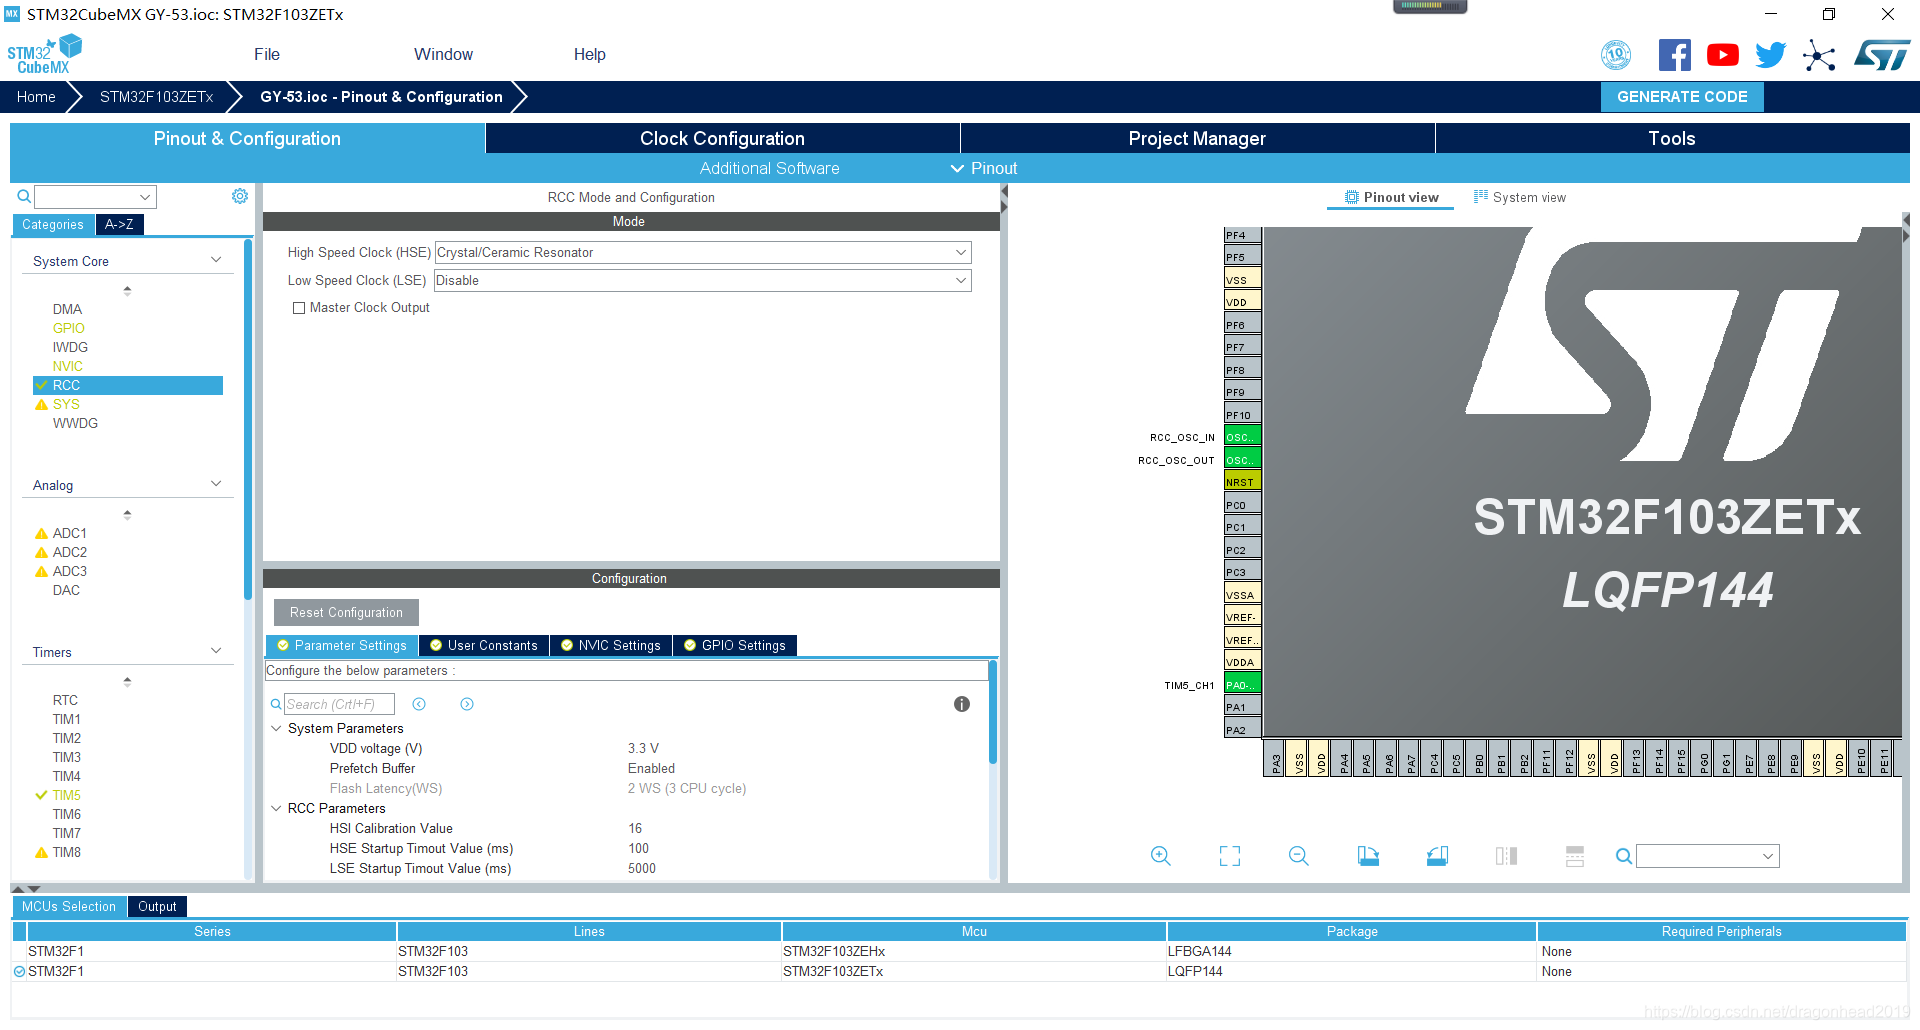Click the 10th anniversary badge icon
The image size is (1920, 1030).
1616,55
